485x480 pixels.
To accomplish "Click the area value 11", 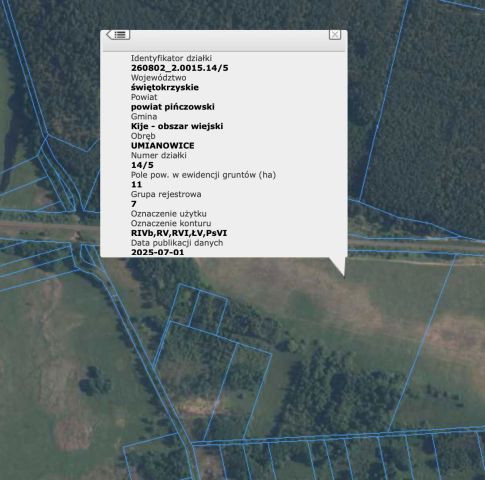I will pyautogui.click(x=136, y=184).
